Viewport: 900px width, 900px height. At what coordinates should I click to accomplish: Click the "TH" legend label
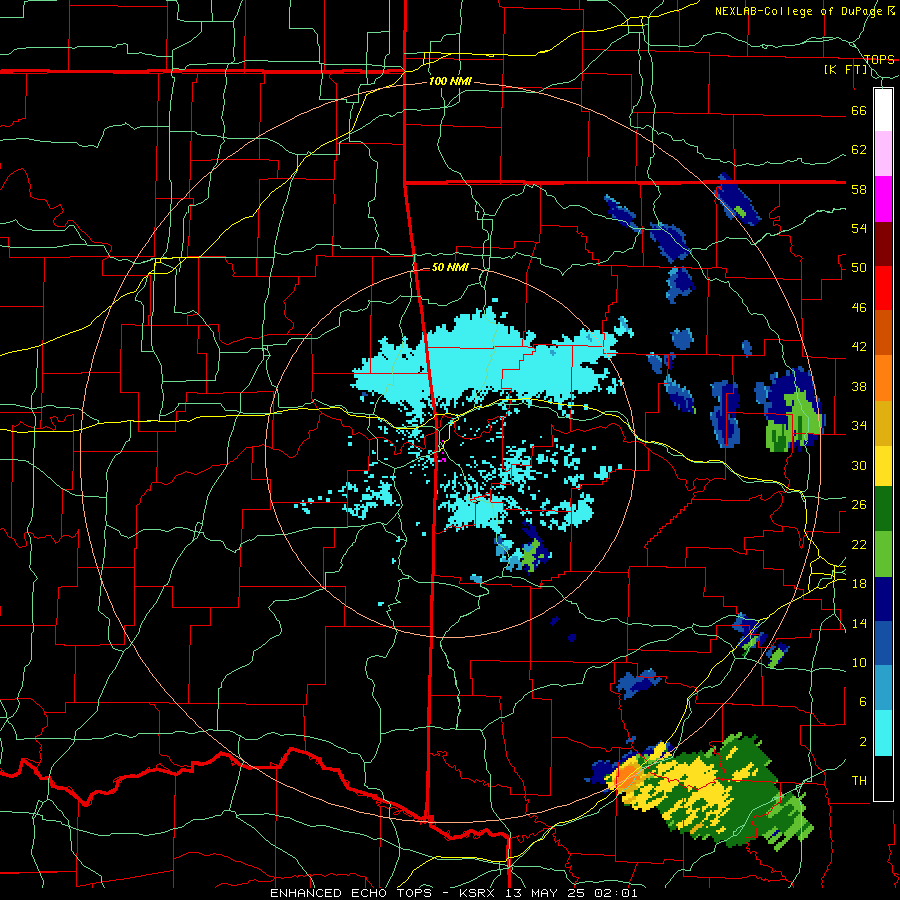pos(859,780)
